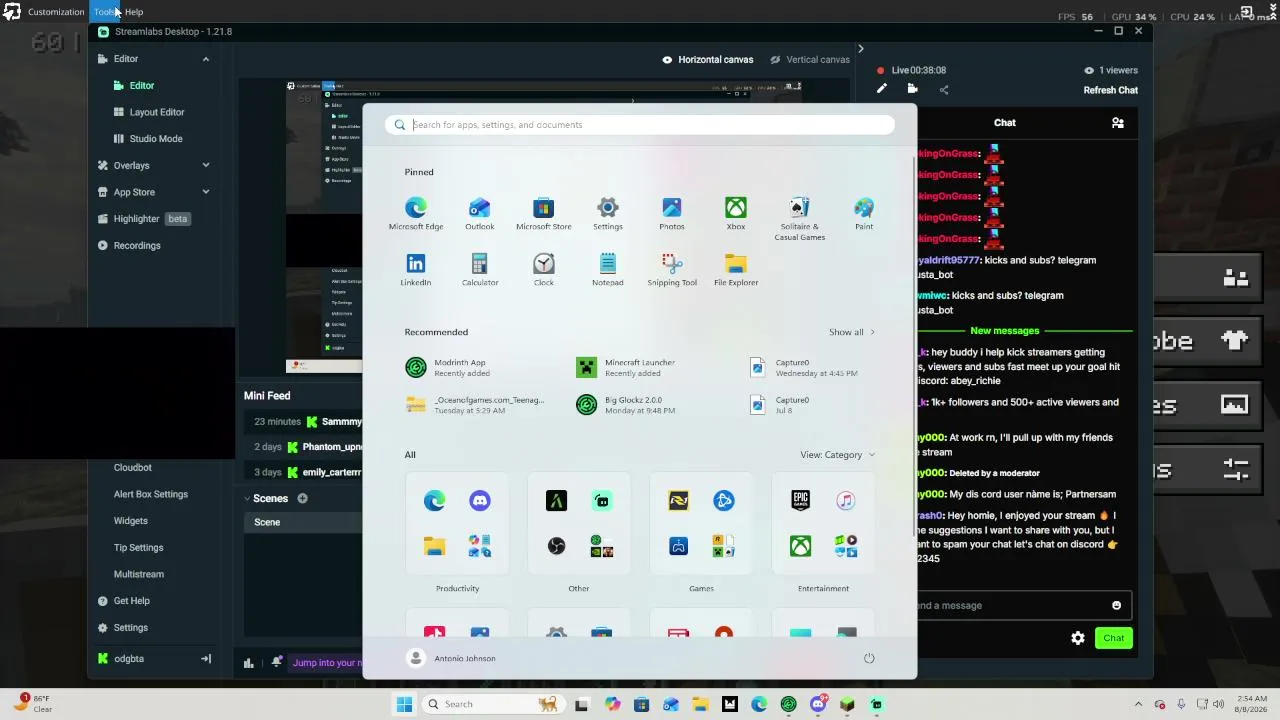Expand the App Store sidebar section
The width and height of the screenshot is (1280, 720).
[x=206, y=192]
